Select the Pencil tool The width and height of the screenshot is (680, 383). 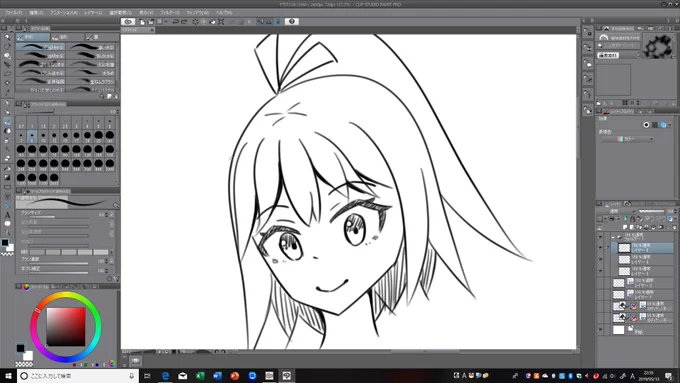(7, 112)
